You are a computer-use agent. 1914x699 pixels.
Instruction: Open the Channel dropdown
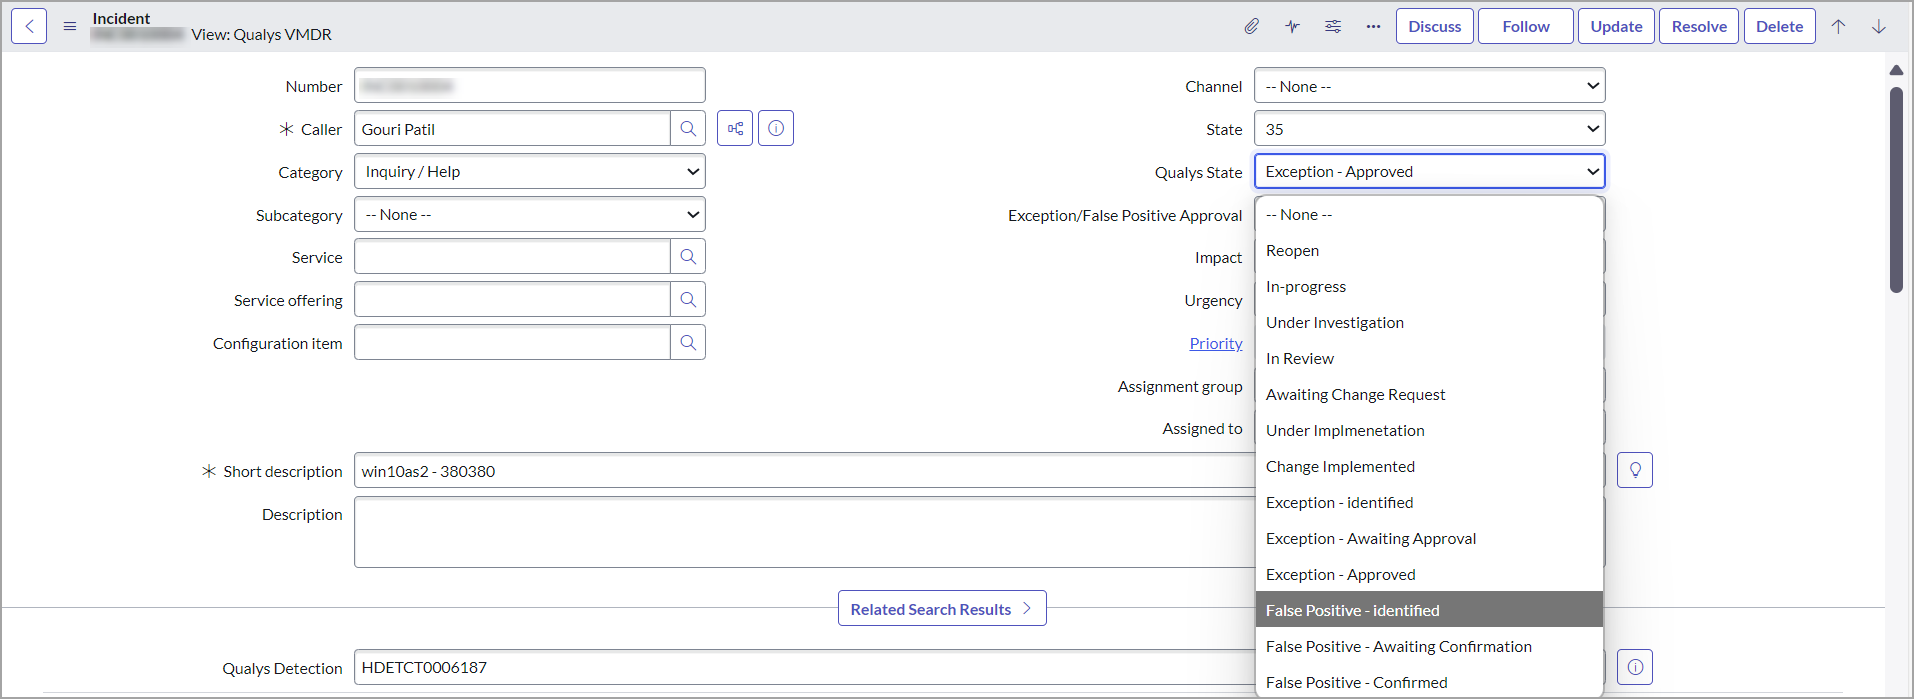[x=1429, y=86]
